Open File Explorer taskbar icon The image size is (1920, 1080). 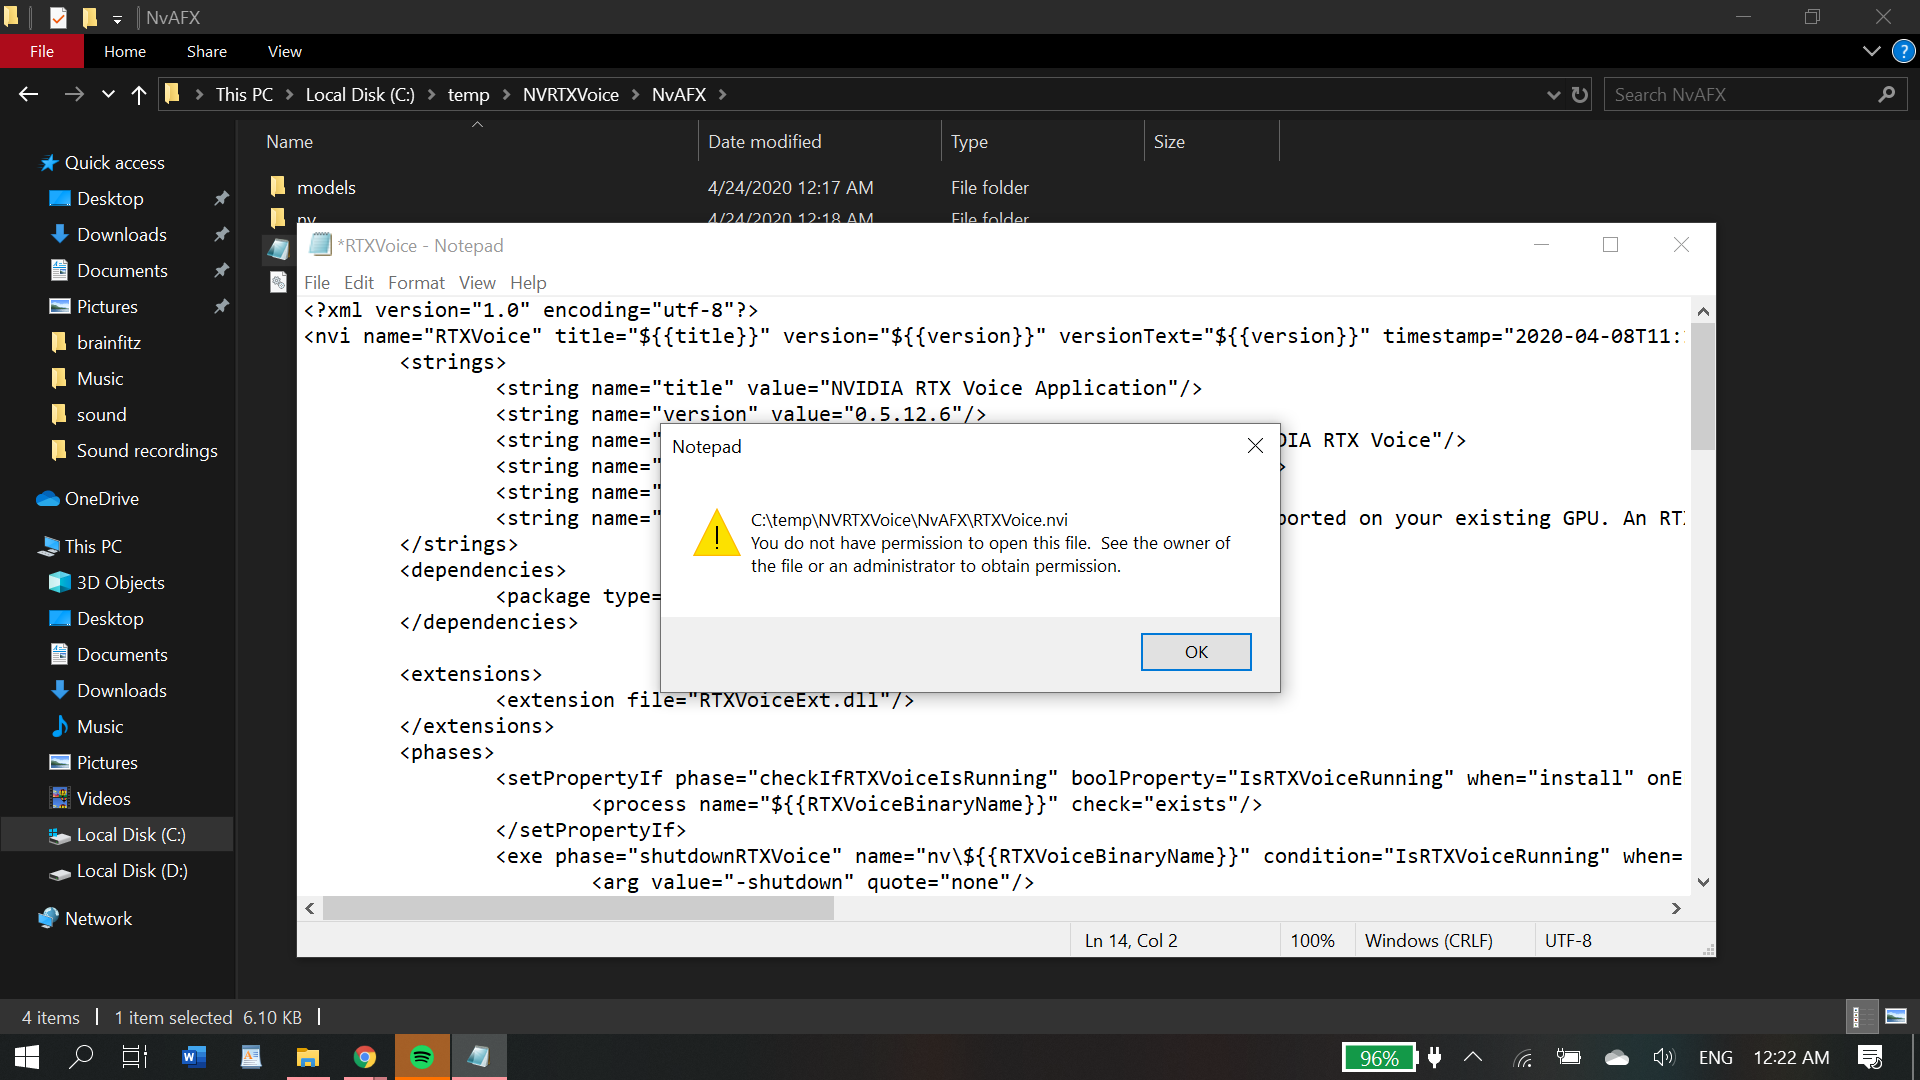pyautogui.click(x=308, y=1057)
